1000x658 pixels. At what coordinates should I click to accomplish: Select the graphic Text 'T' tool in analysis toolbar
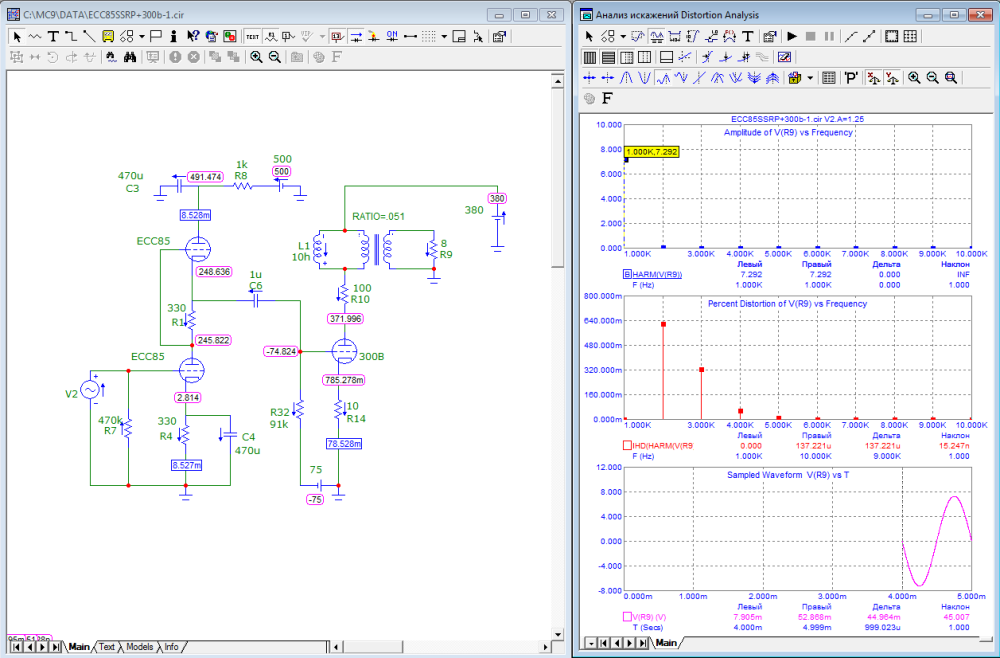(x=747, y=36)
